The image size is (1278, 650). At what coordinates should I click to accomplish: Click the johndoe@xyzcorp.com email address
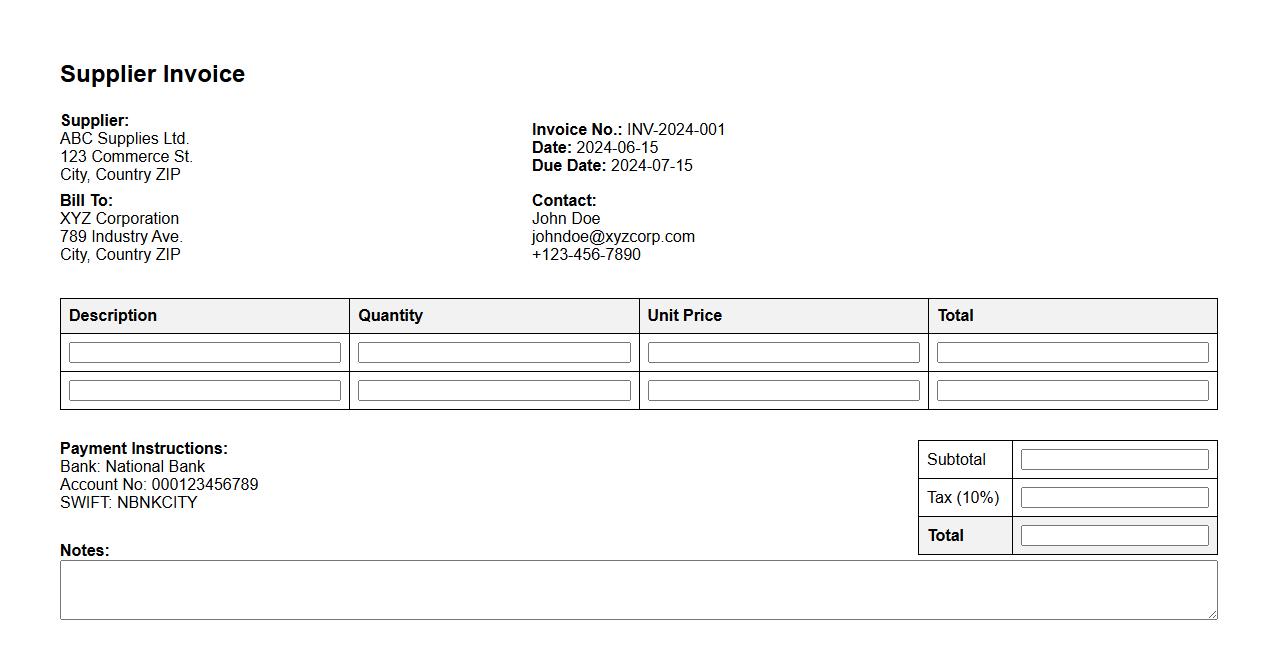tap(613, 237)
